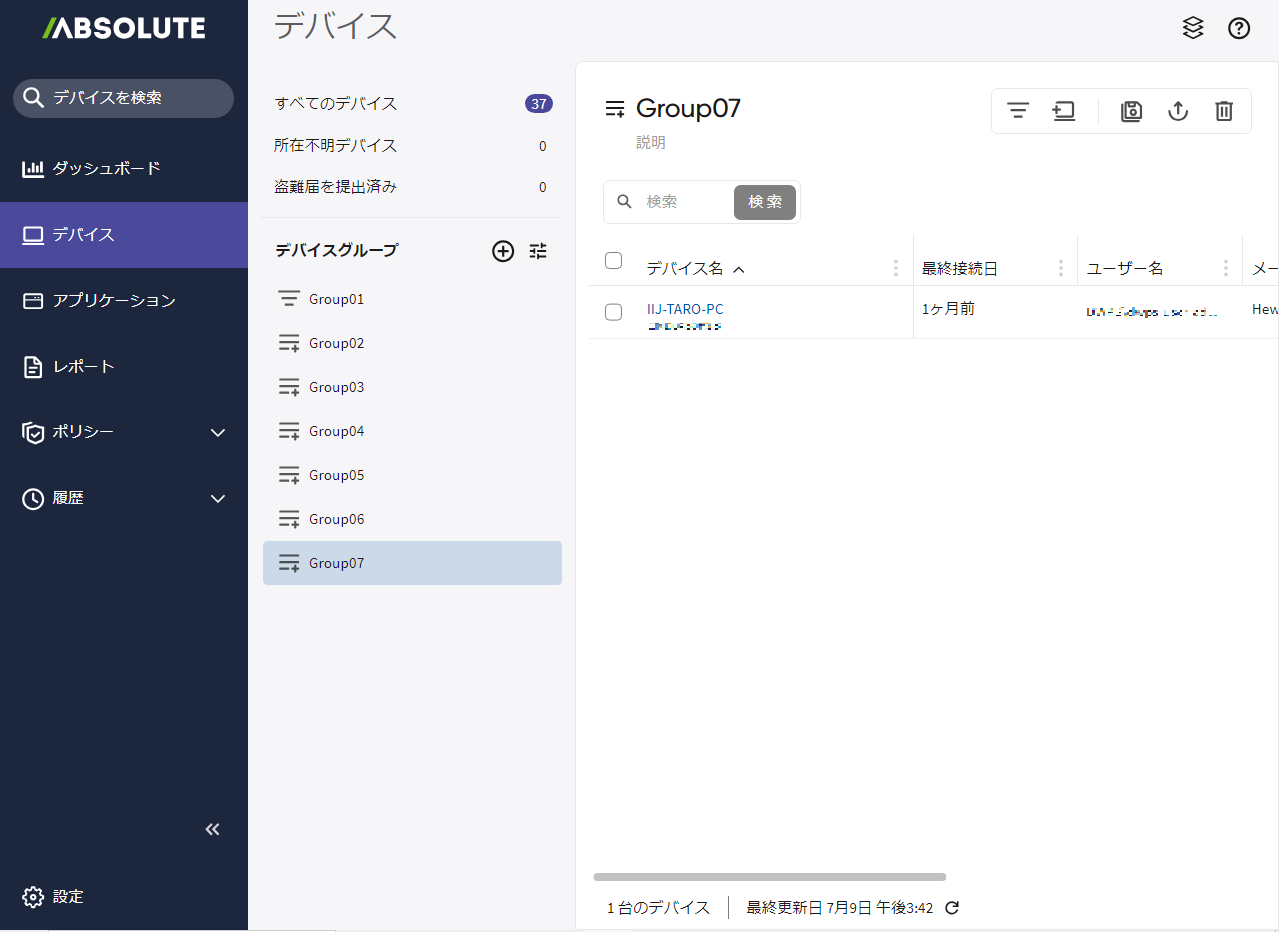This screenshot has width=1280, height=932.
Task: Click the refresh icon beside last update time
Action: coord(952,908)
